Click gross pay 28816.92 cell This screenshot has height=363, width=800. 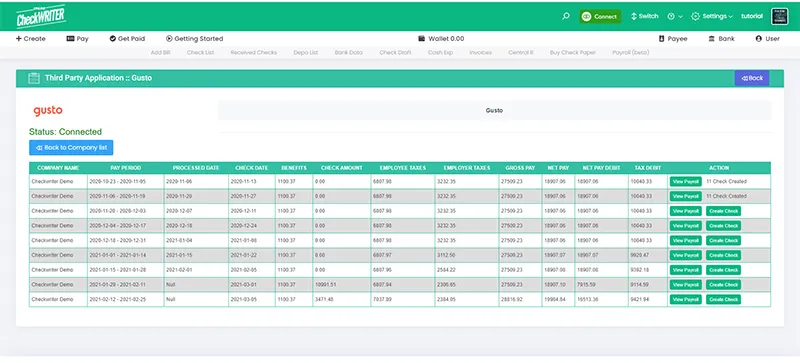pos(520,300)
